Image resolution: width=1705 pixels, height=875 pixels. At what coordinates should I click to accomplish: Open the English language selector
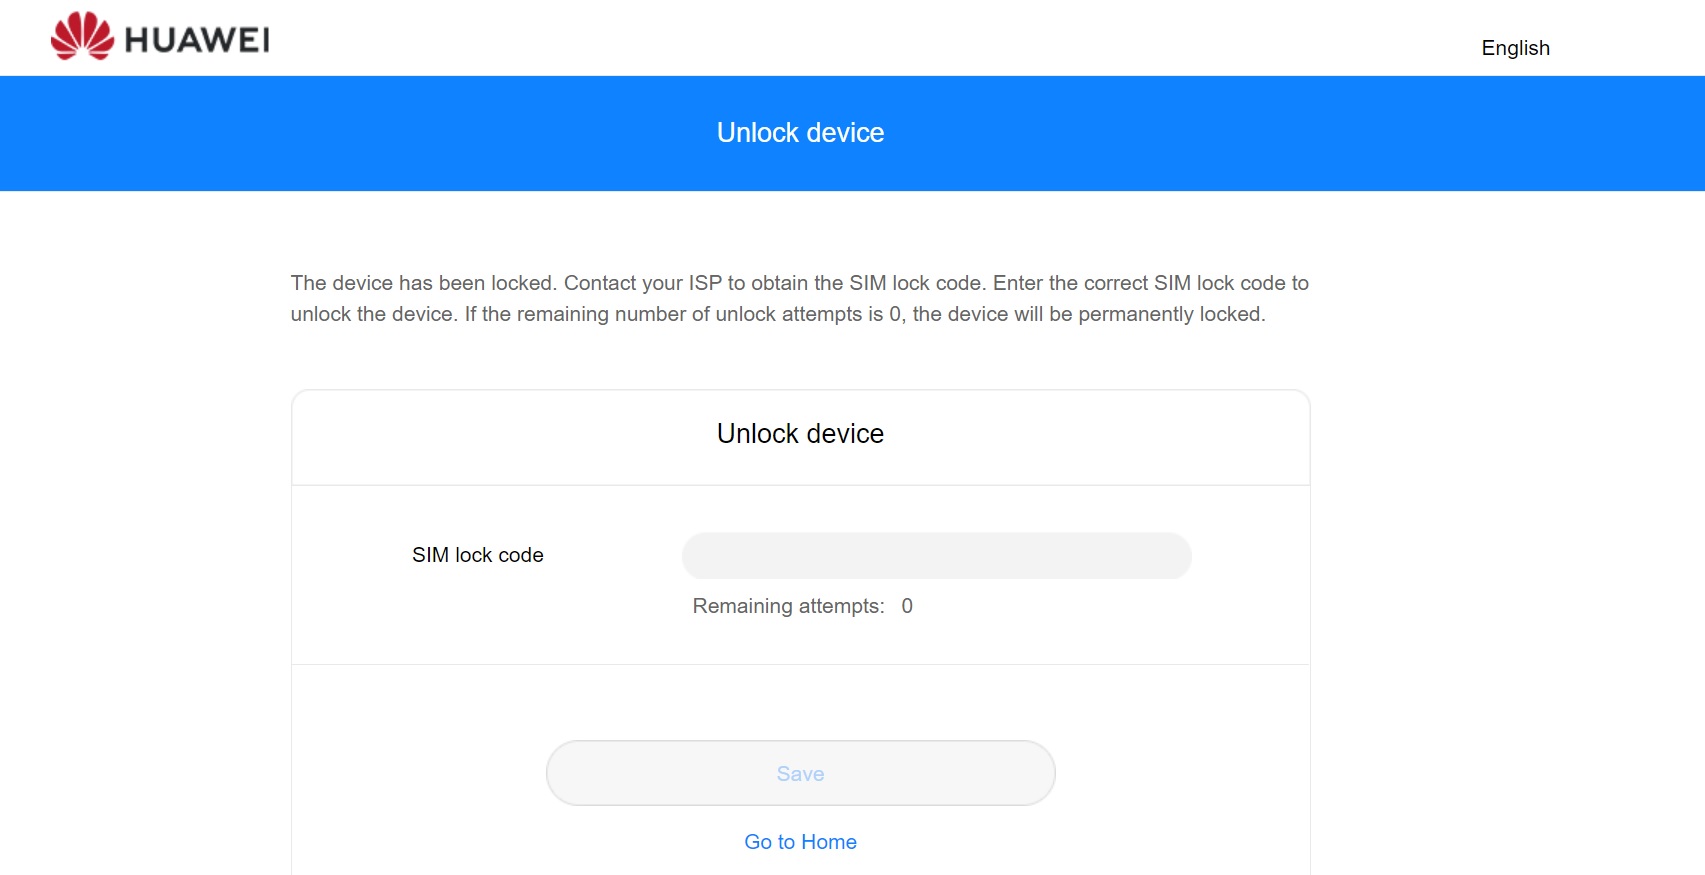(x=1515, y=48)
